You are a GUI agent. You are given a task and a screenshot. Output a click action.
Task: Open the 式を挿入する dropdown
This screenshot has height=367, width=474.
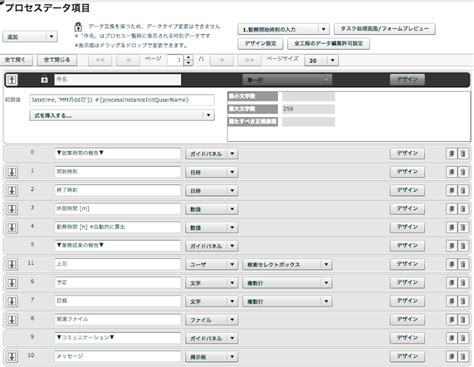point(122,115)
